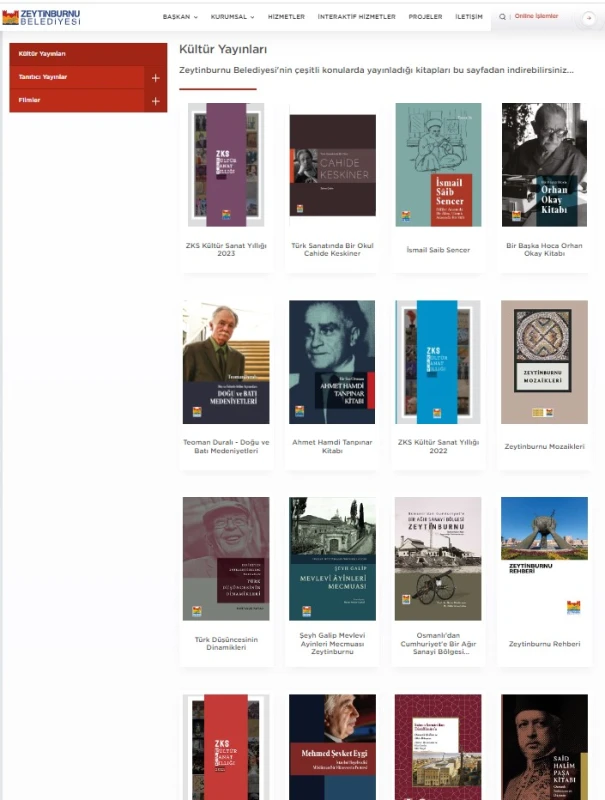Open the Mehmed Şevket Eygi book cover
Image resolution: width=605 pixels, height=800 pixels.
pyautogui.click(x=333, y=747)
